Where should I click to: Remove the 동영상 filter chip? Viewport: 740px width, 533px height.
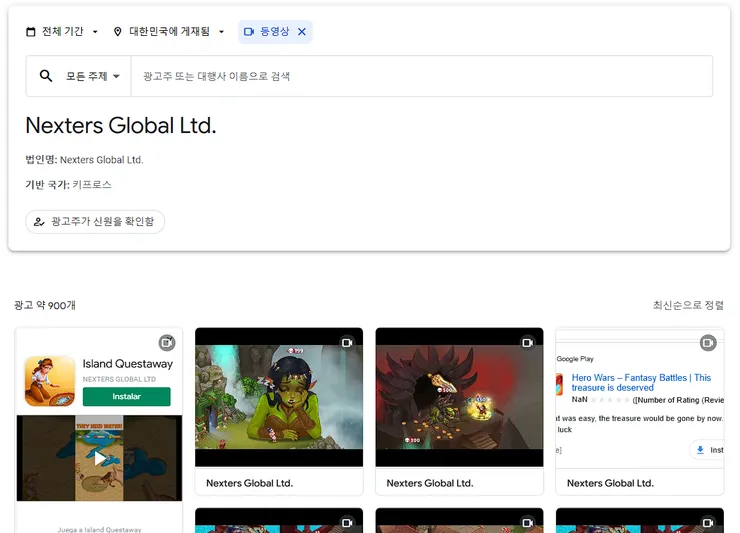point(302,32)
